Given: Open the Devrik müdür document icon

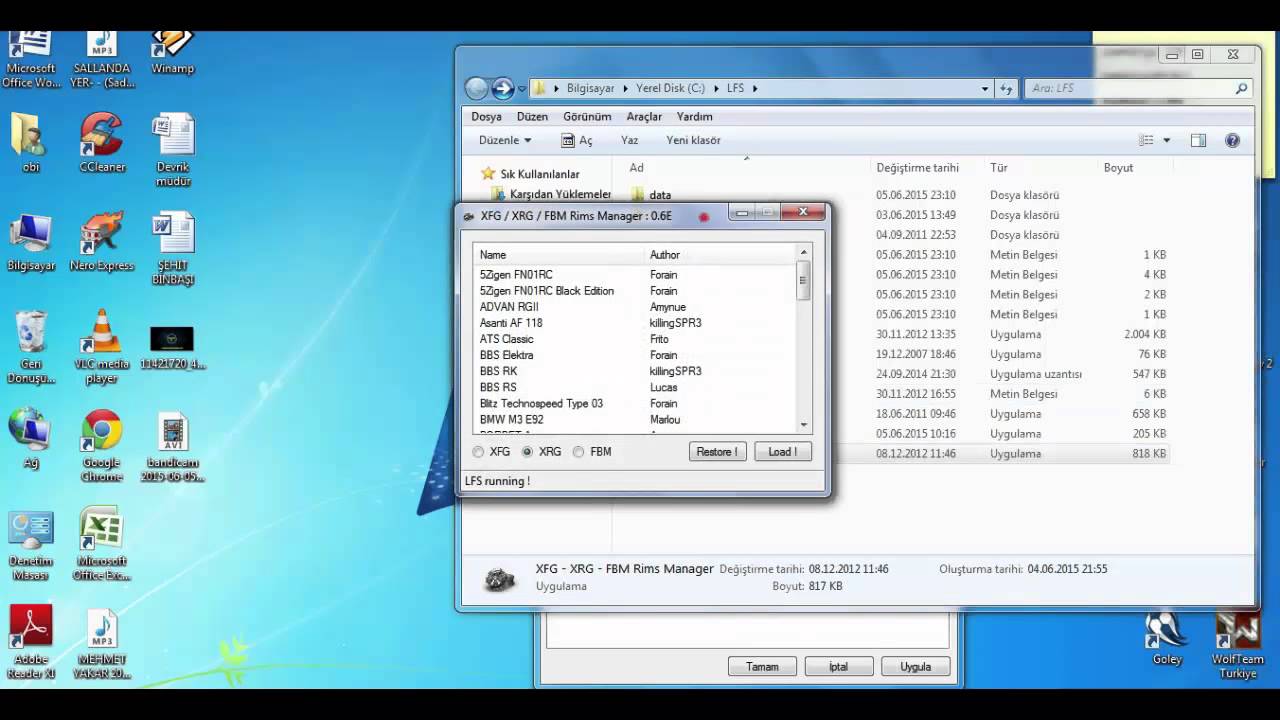Looking at the screenshot, I should 172,150.
